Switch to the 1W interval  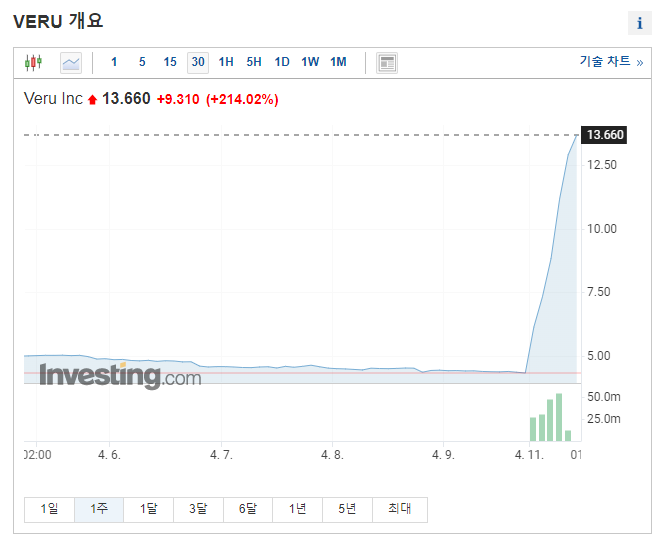pyautogui.click(x=310, y=62)
